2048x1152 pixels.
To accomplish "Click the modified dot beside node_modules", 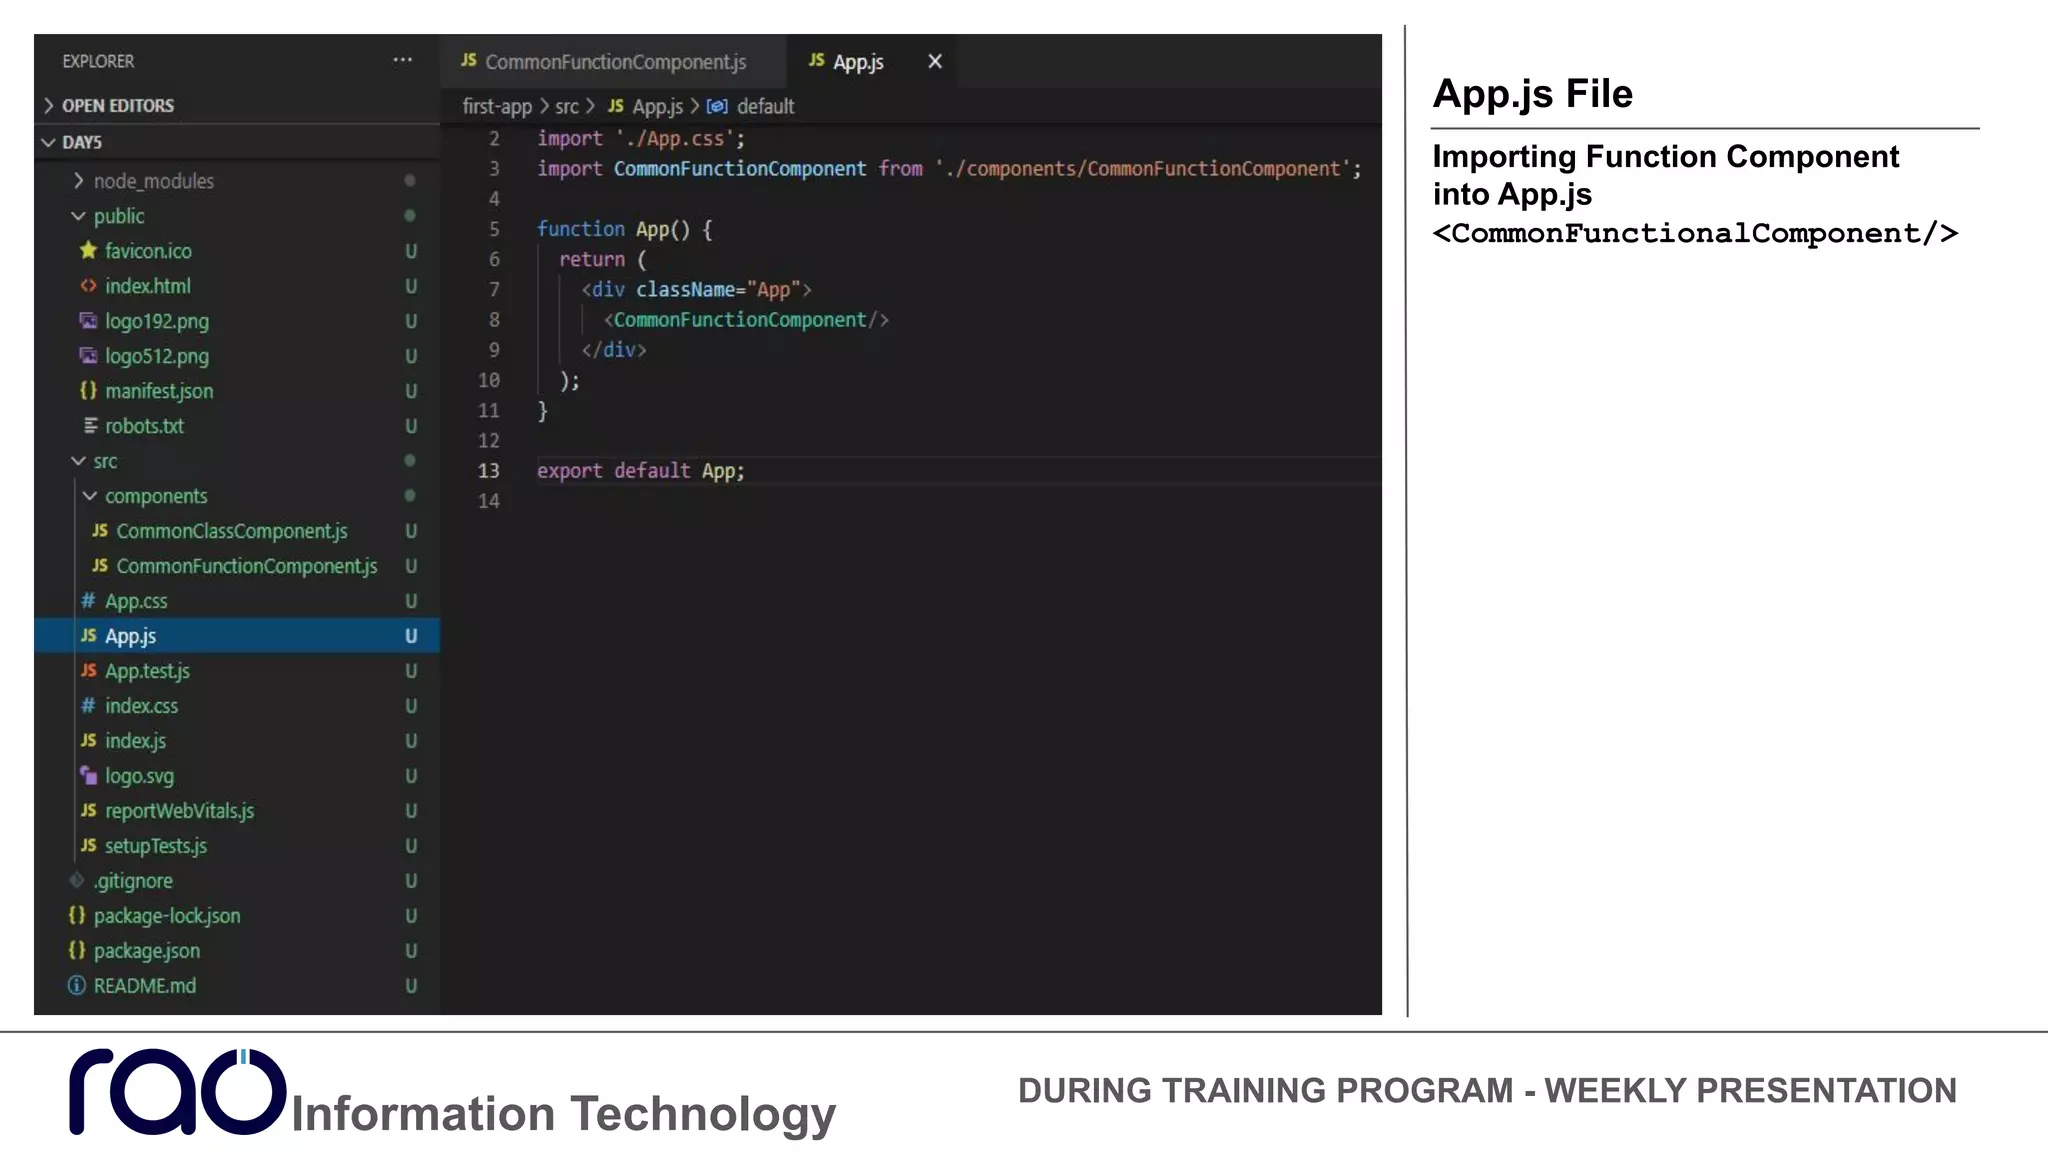I will pyautogui.click(x=410, y=180).
